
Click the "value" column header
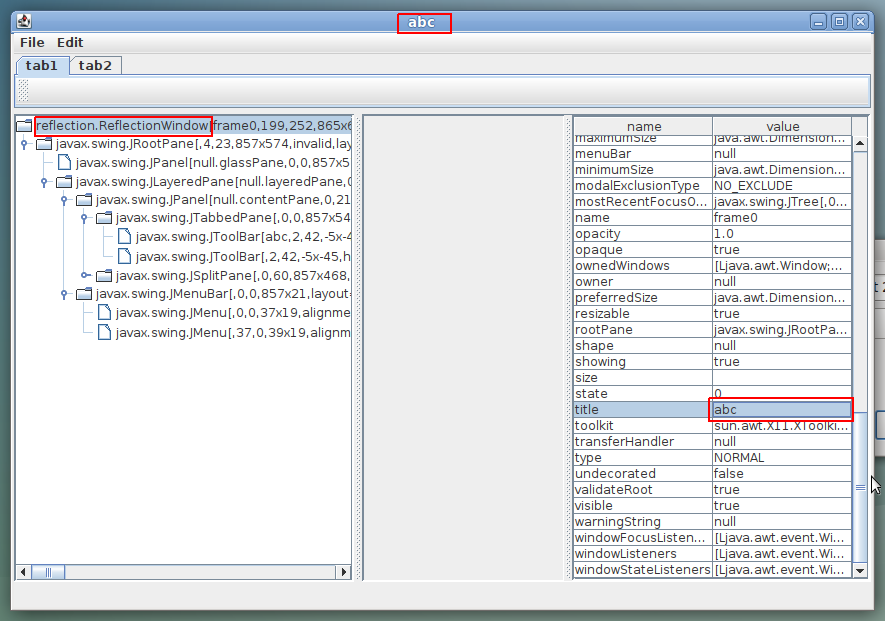tap(782, 126)
